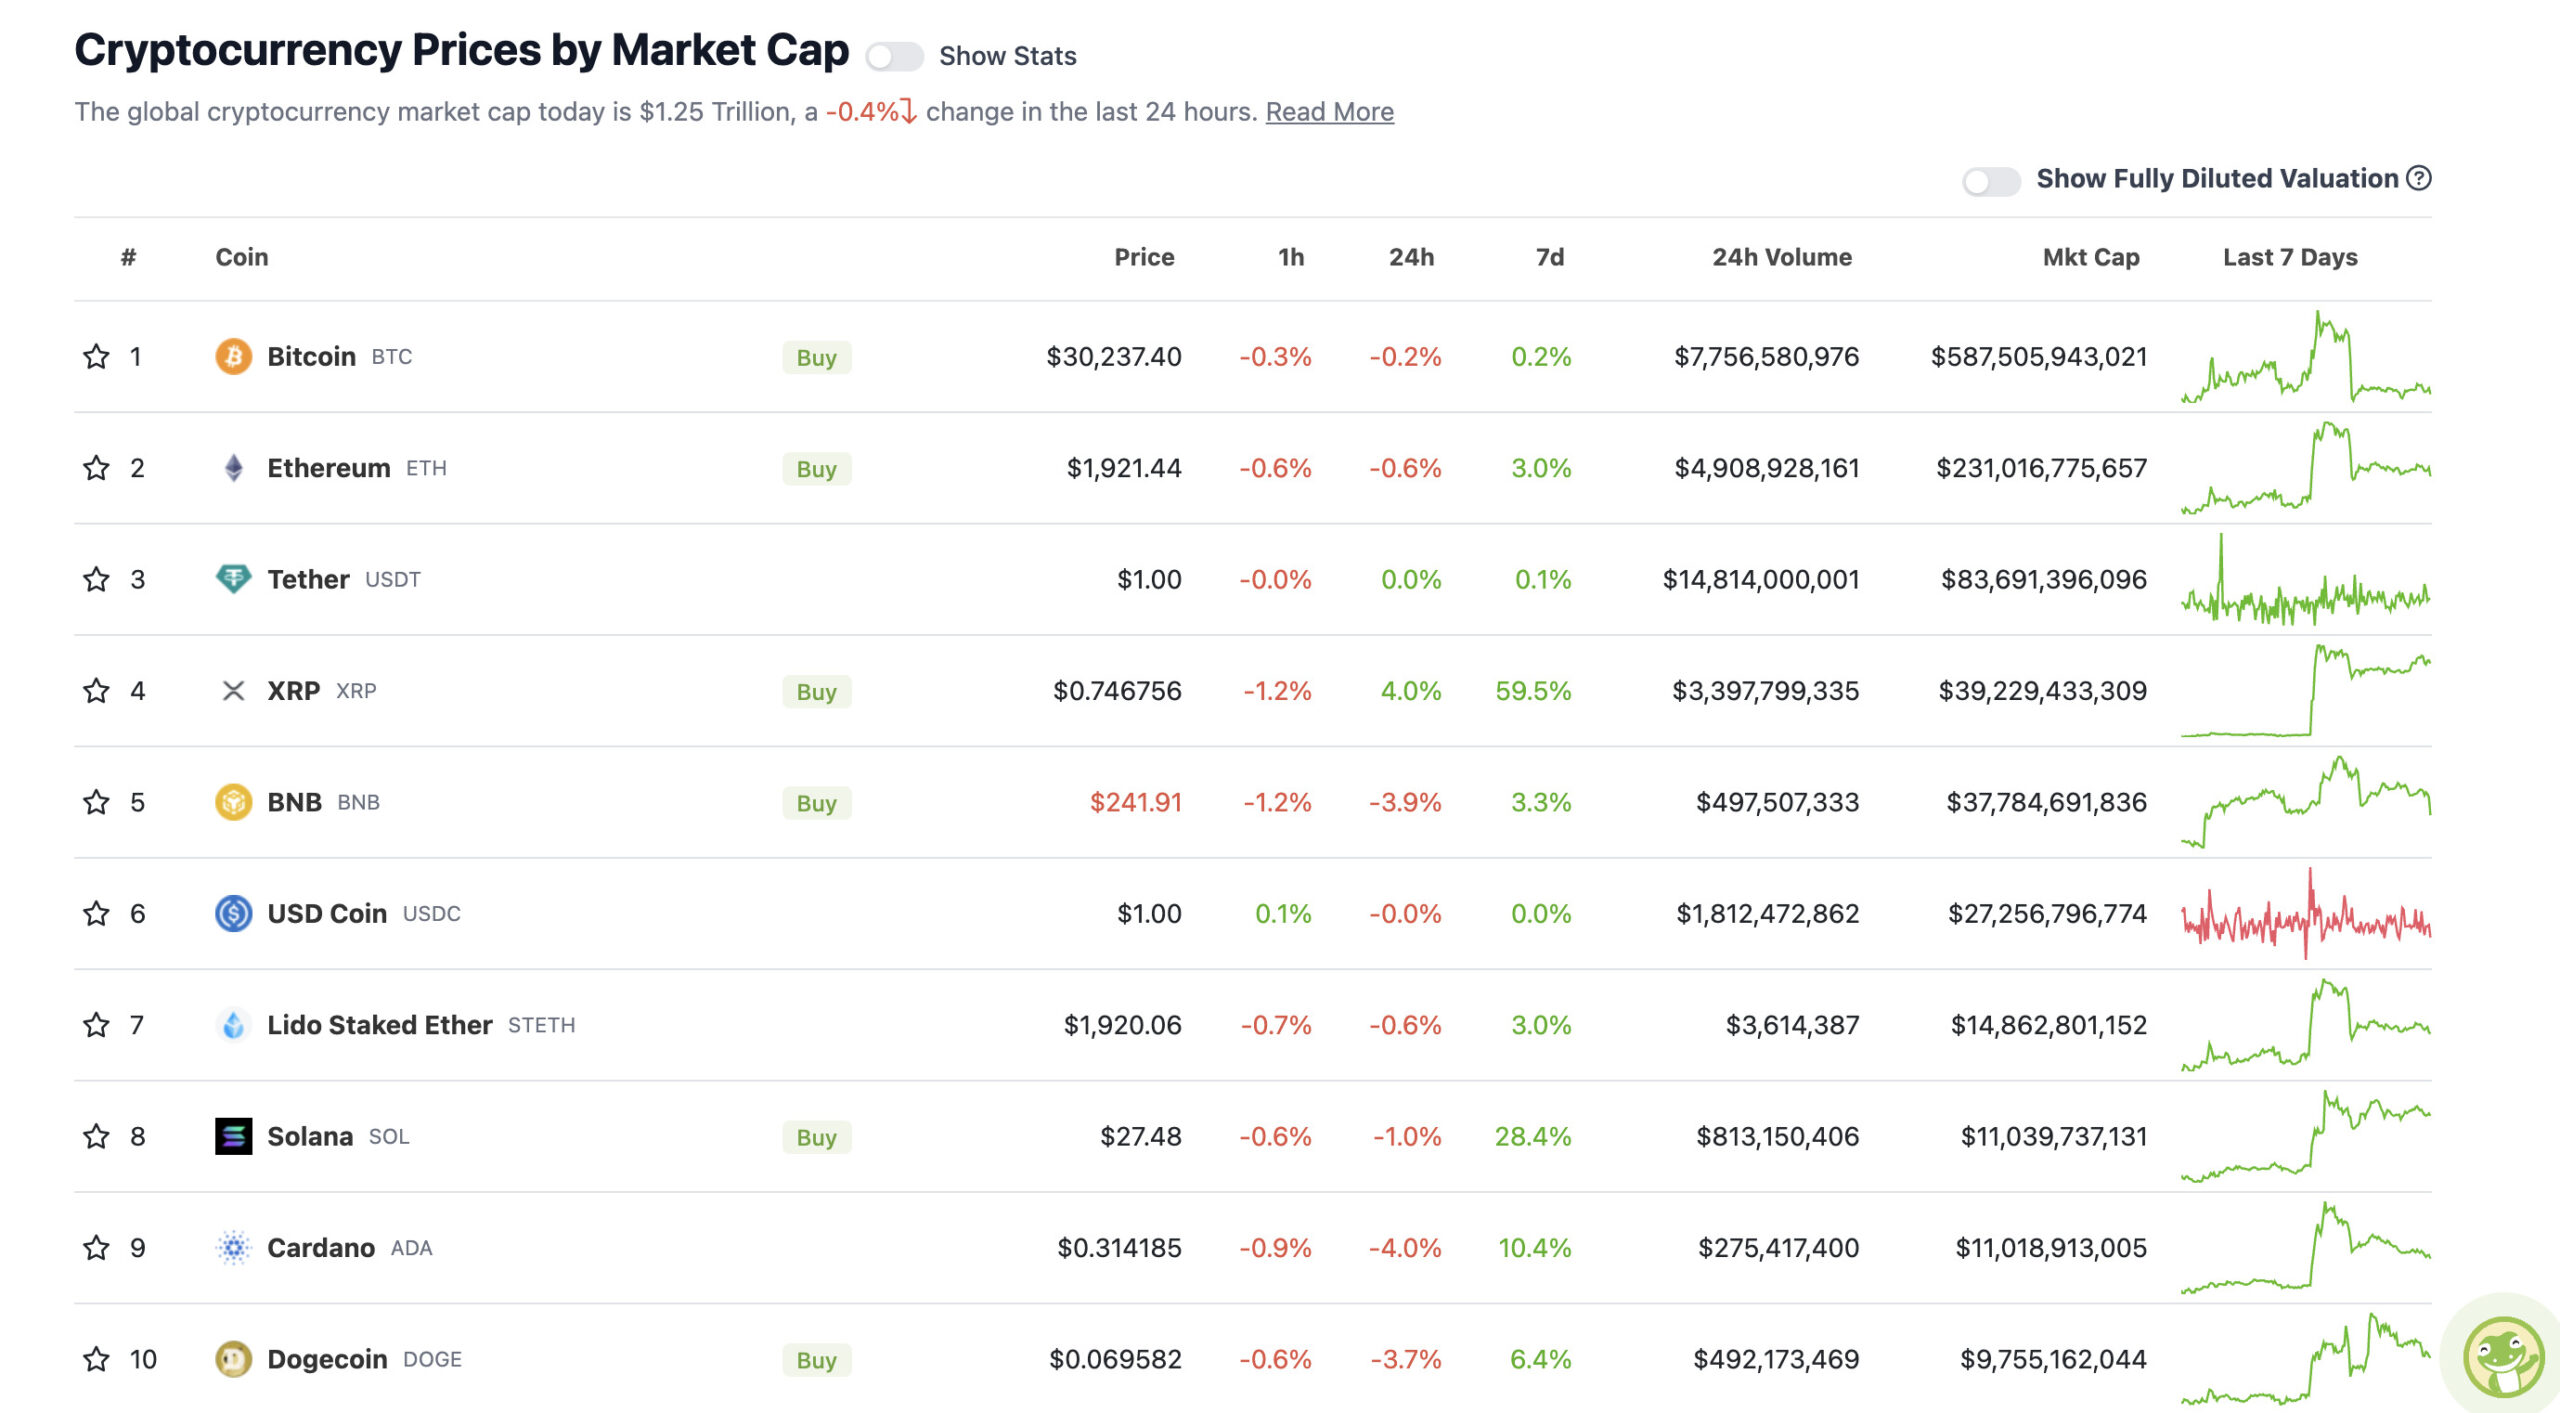Viewport: 2560px width, 1413px height.
Task: Click XRP 7d change 59.5%
Action: click(1533, 691)
